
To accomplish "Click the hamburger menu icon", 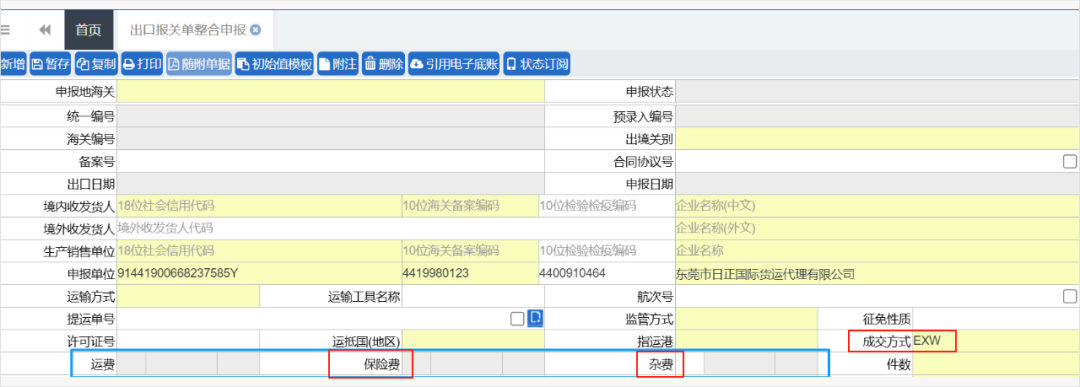I will click(x=4, y=30).
